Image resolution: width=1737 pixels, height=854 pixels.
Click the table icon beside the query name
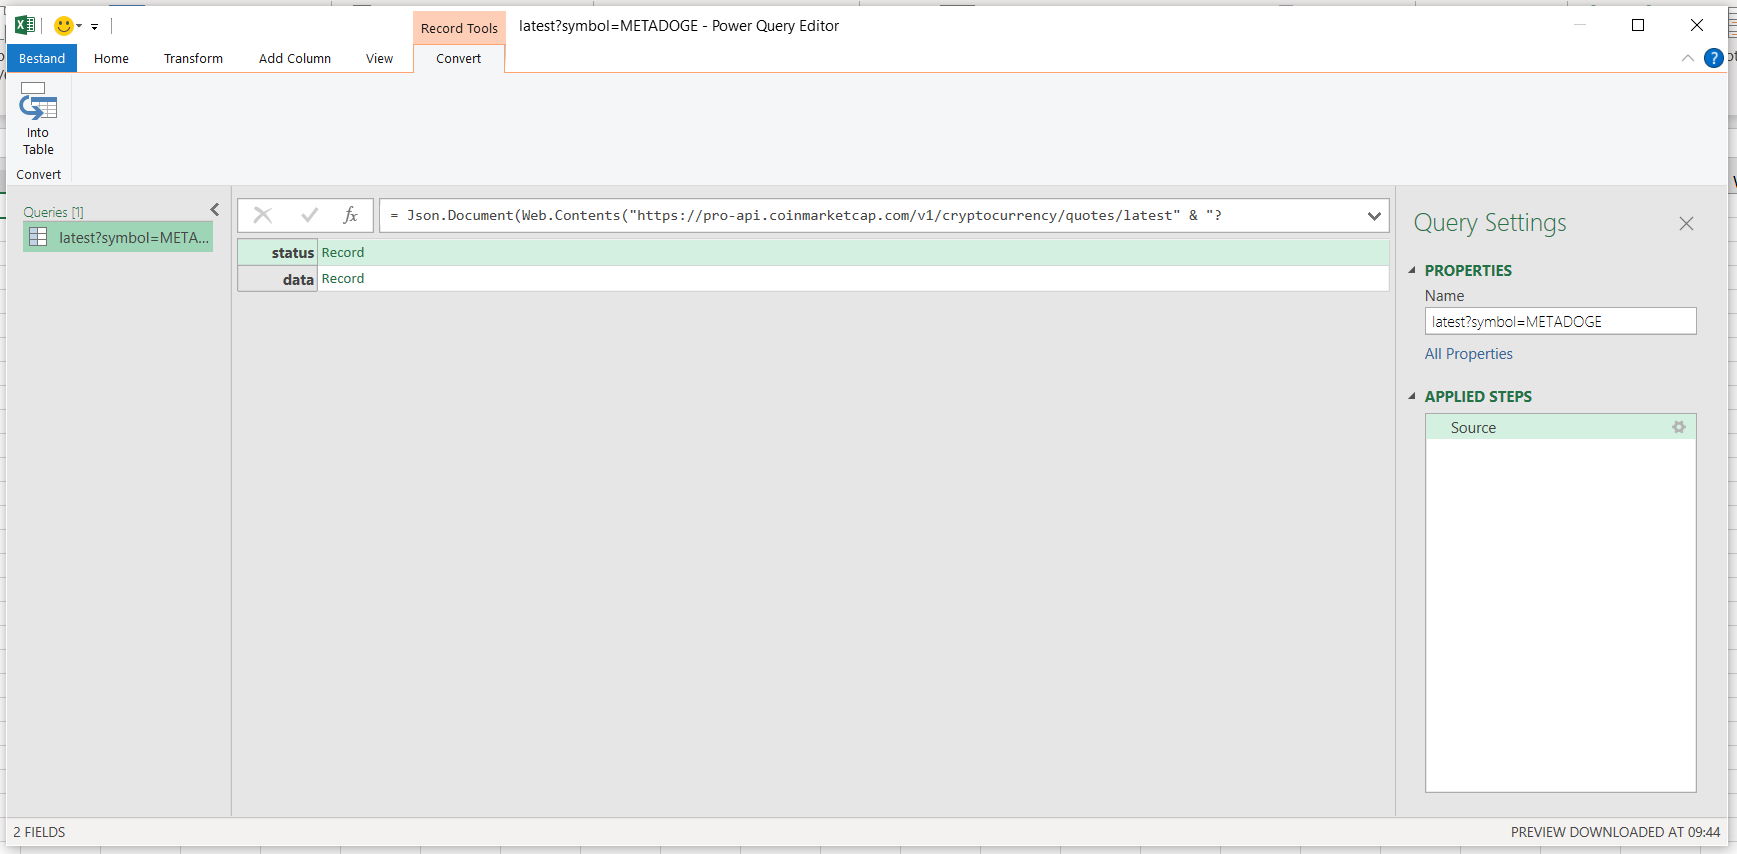coord(38,237)
